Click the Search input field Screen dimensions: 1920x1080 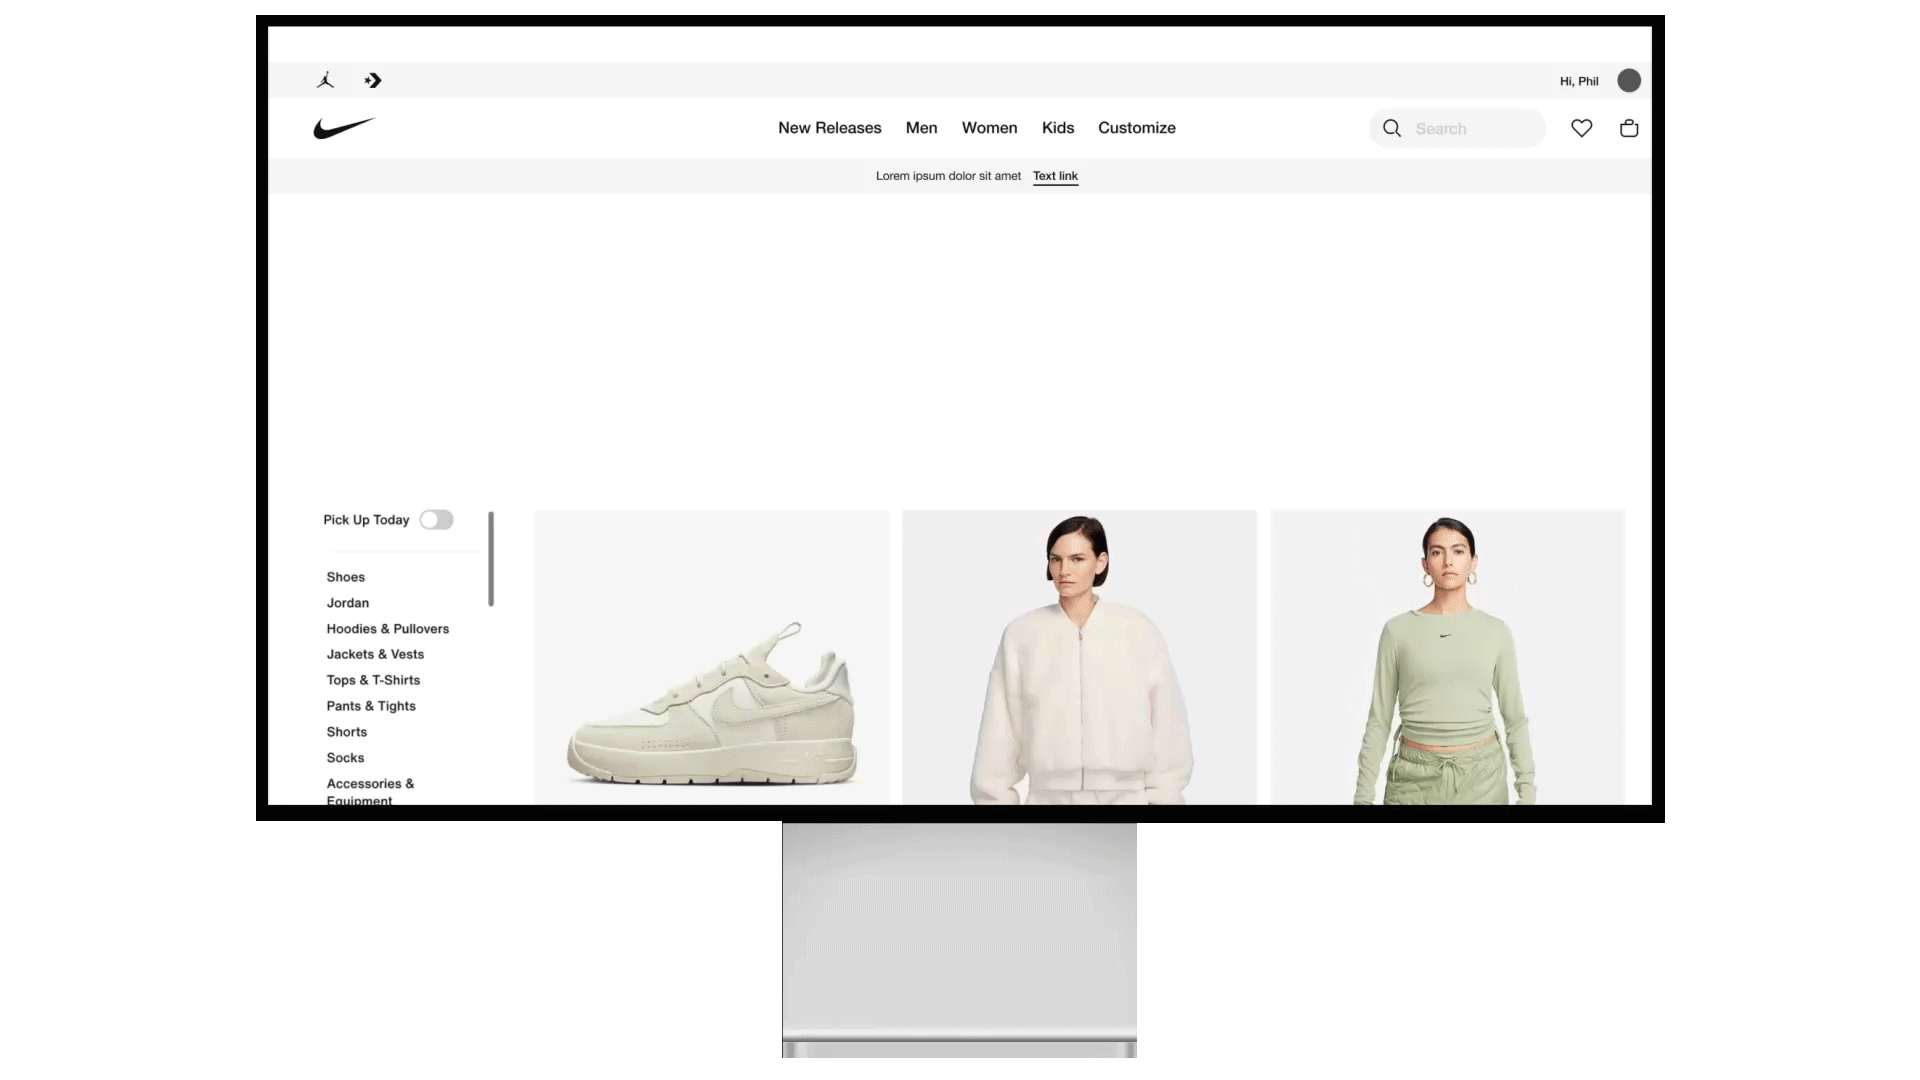tap(1457, 128)
